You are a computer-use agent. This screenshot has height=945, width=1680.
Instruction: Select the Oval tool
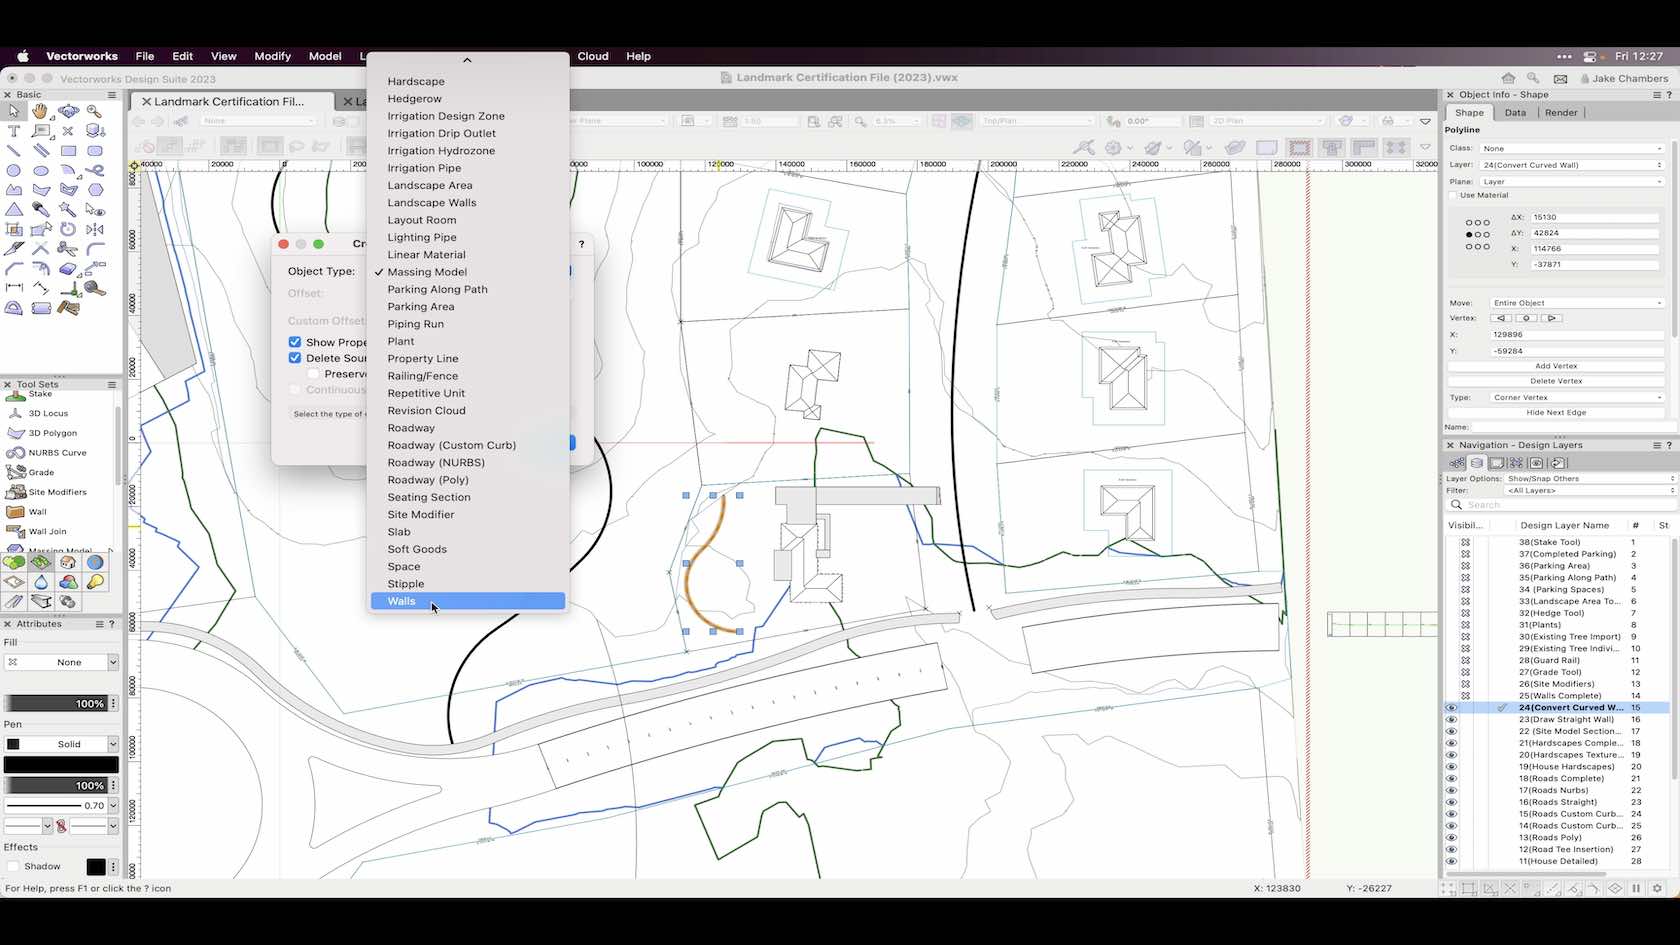[x=41, y=170]
